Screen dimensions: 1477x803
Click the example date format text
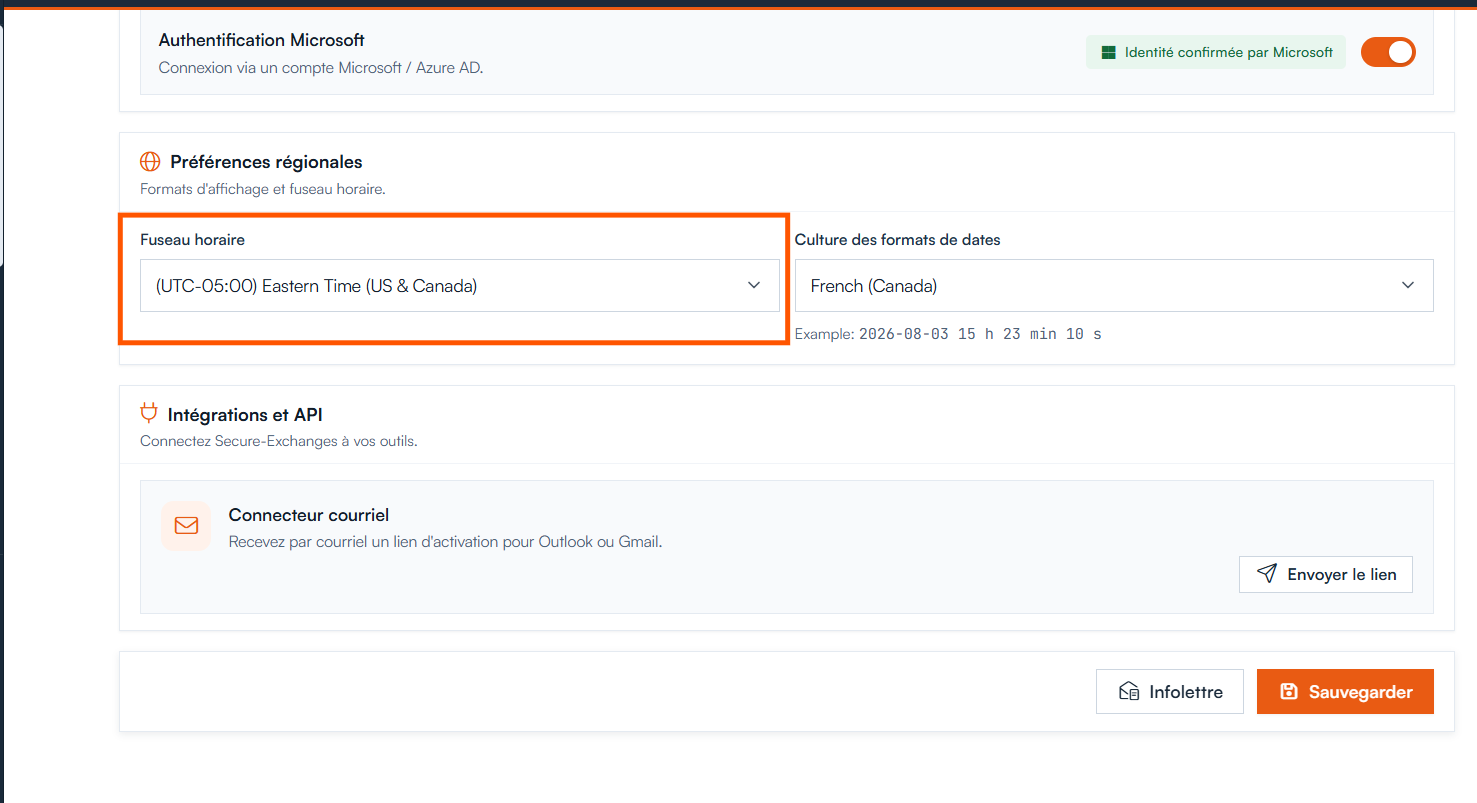coord(948,334)
